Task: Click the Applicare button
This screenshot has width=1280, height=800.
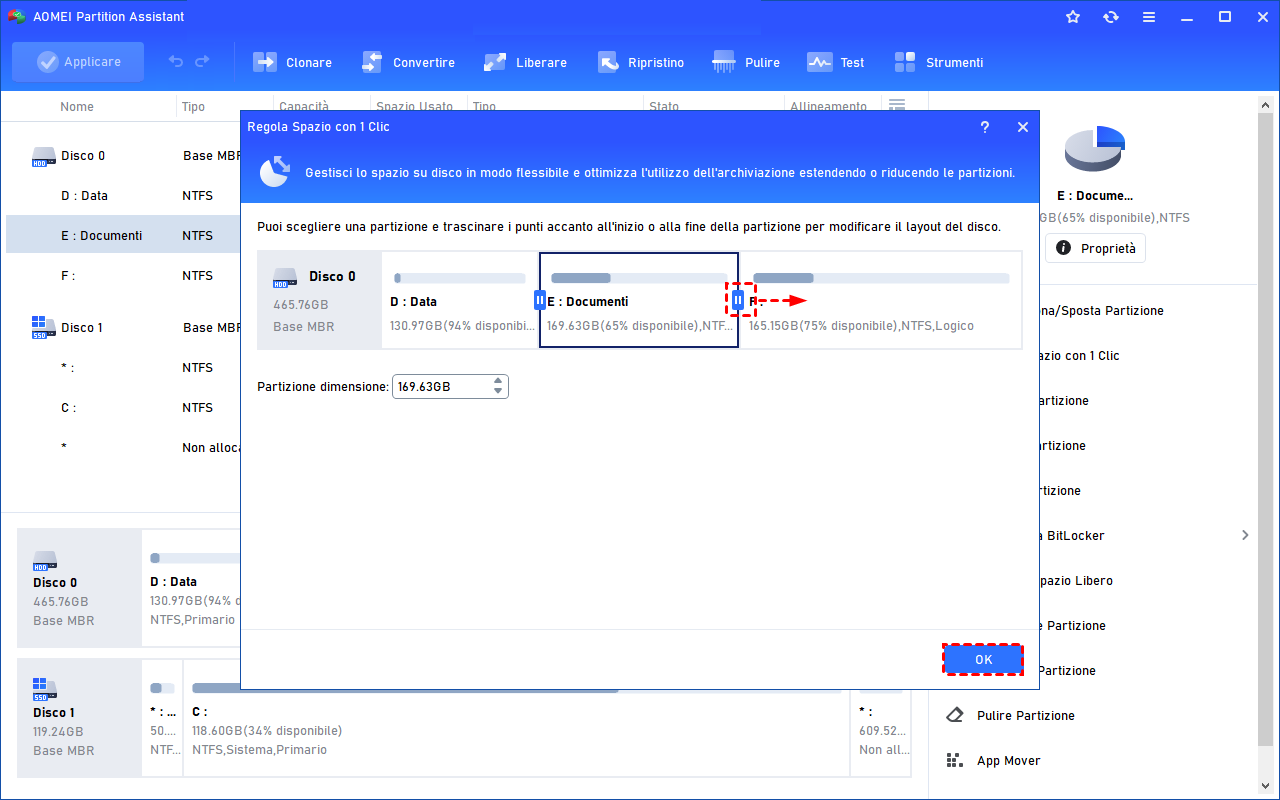Action: click(x=78, y=62)
